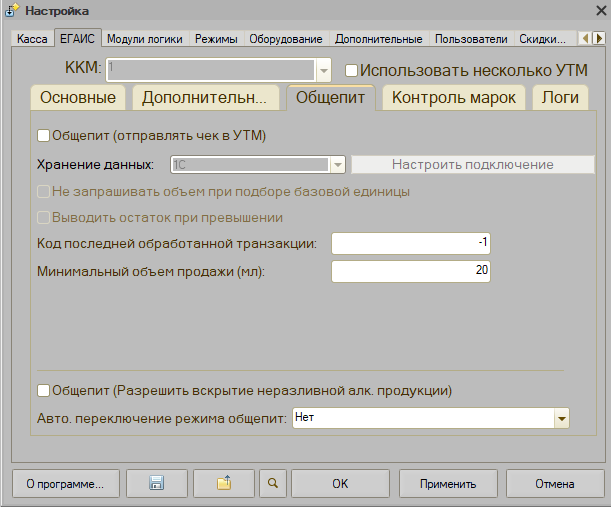Enable Общепит (отправлять чек в УТМ) checkbox
611x507 pixels.
point(43,135)
